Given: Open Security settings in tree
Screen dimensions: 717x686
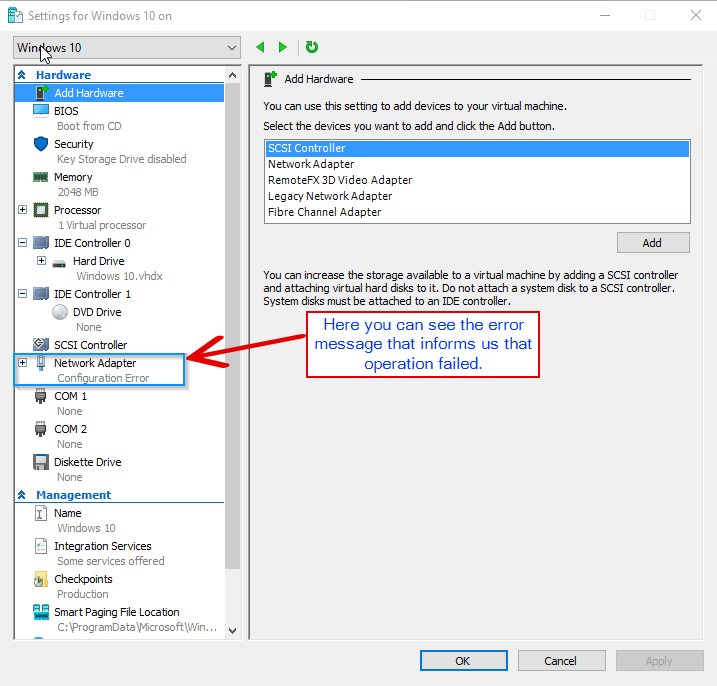Looking at the screenshot, I should (x=74, y=144).
